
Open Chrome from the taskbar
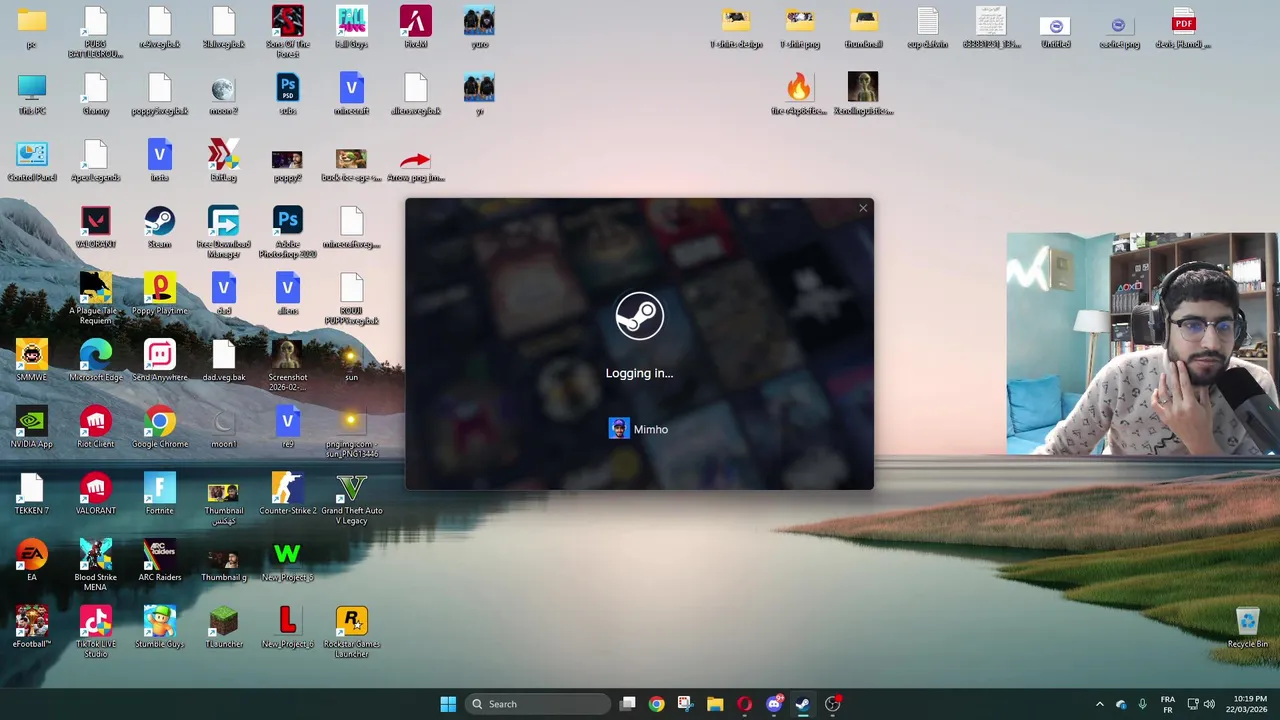[656, 704]
